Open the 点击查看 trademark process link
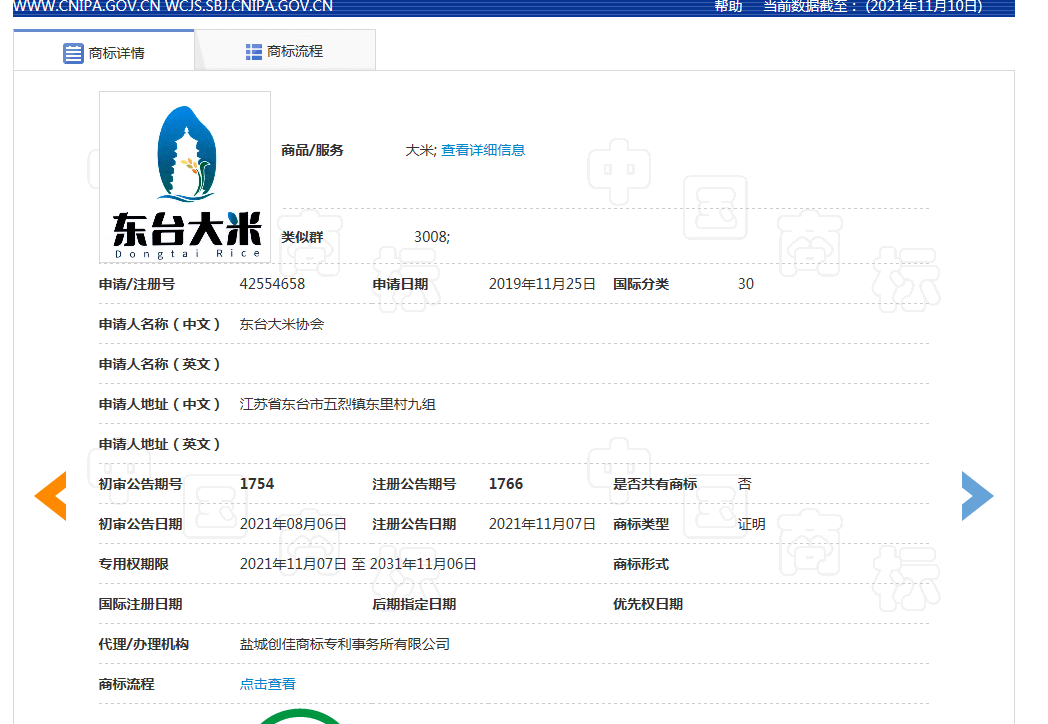 [x=267, y=684]
